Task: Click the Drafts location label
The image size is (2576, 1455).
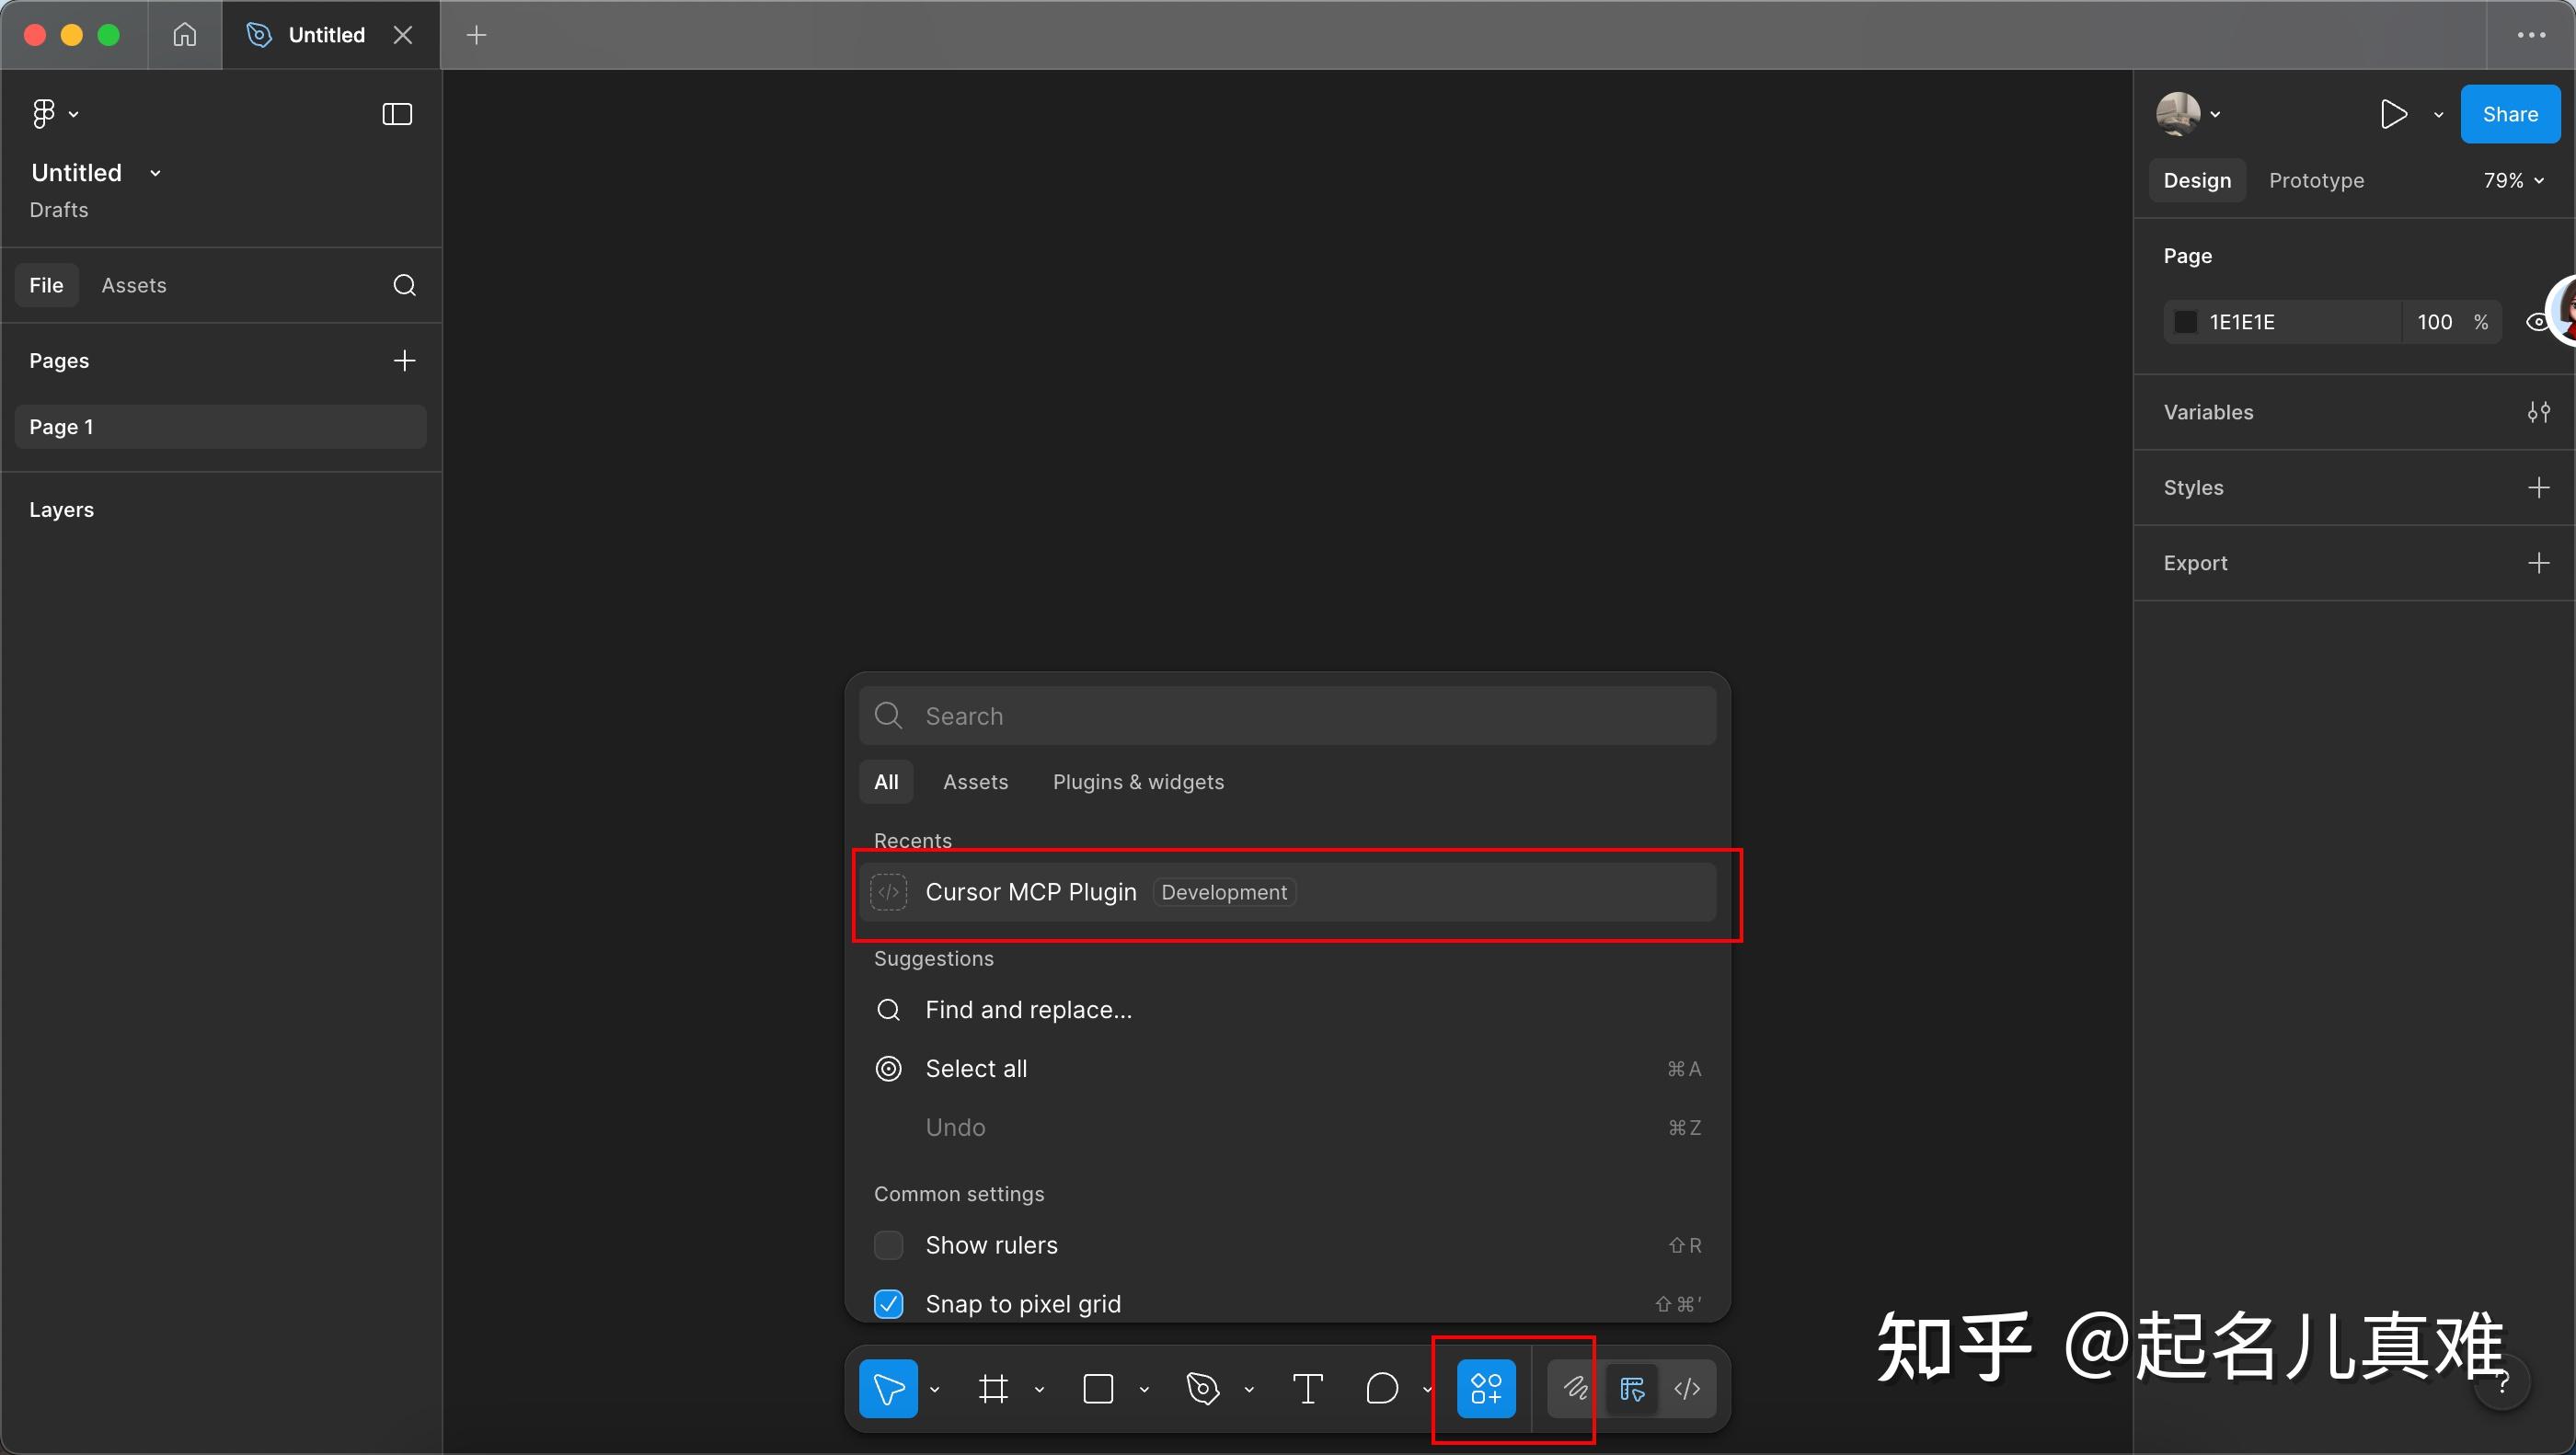Action: [59, 210]
